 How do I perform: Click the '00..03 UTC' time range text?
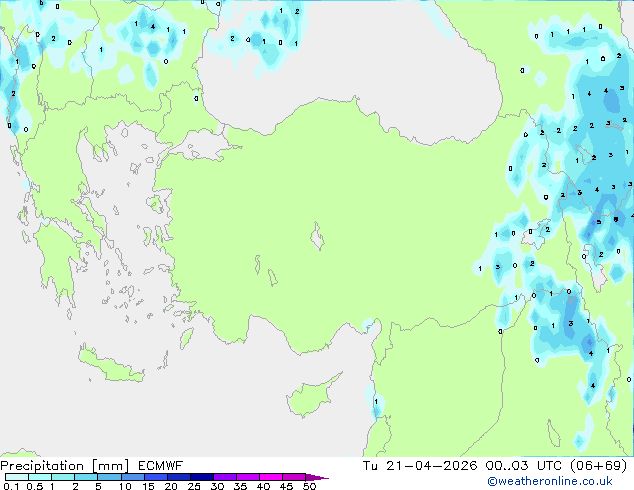click(x=524, y=466)
